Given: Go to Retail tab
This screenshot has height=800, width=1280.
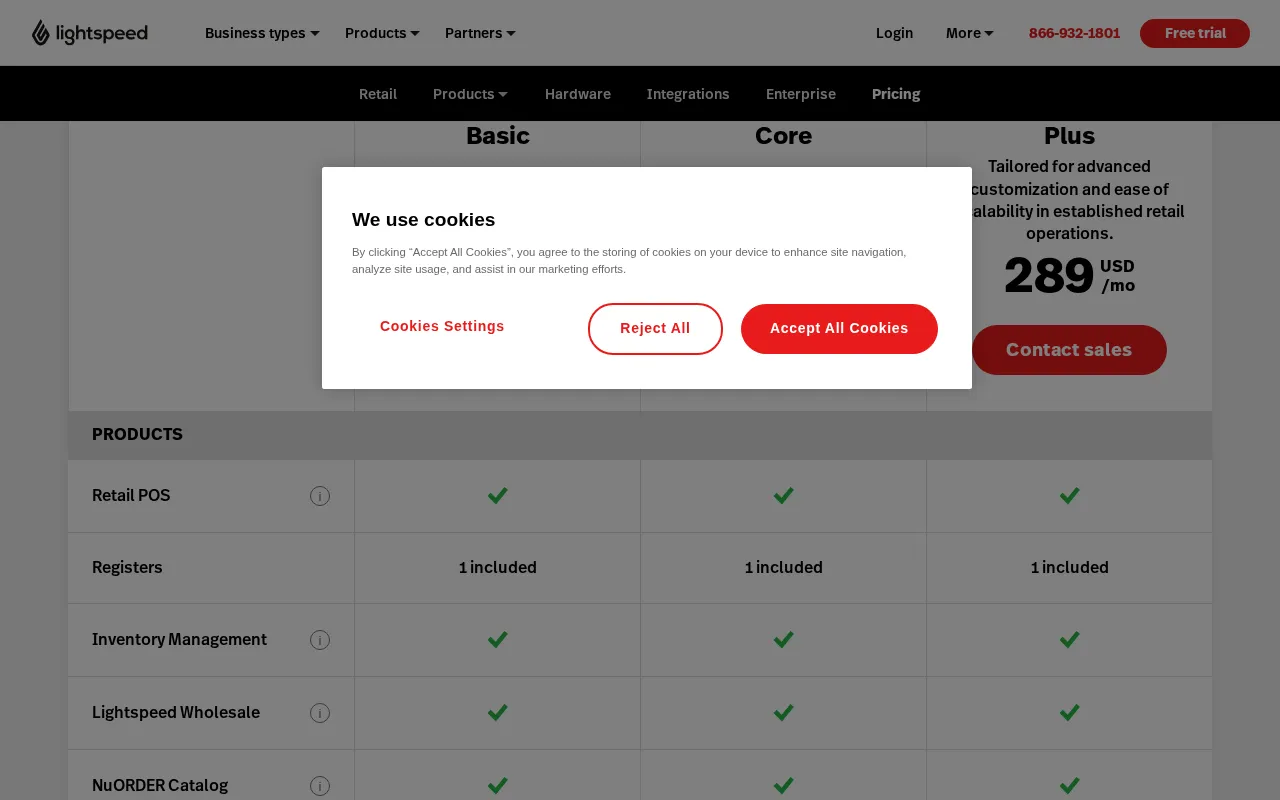Looking at the screenshot, I should (x=378, y=94).
